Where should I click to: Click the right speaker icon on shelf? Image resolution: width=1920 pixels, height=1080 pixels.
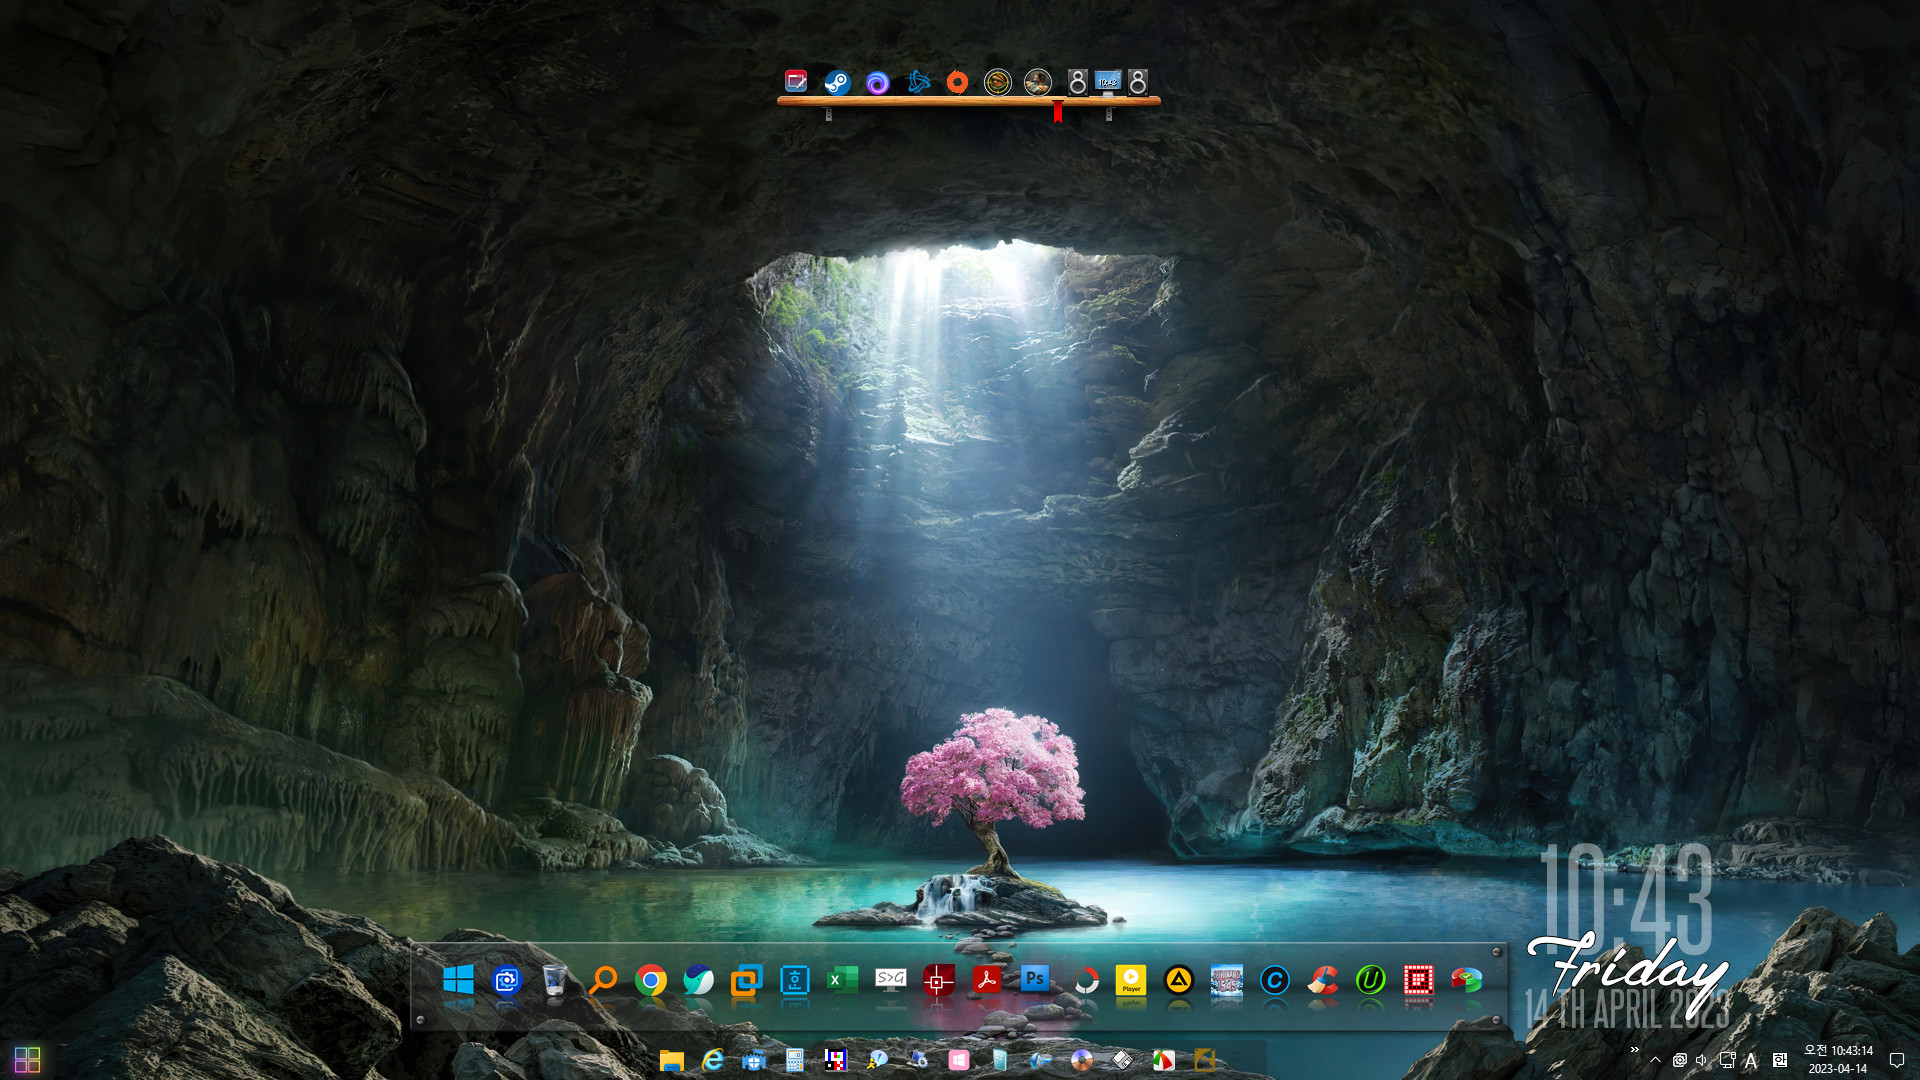coord(1138,82)
